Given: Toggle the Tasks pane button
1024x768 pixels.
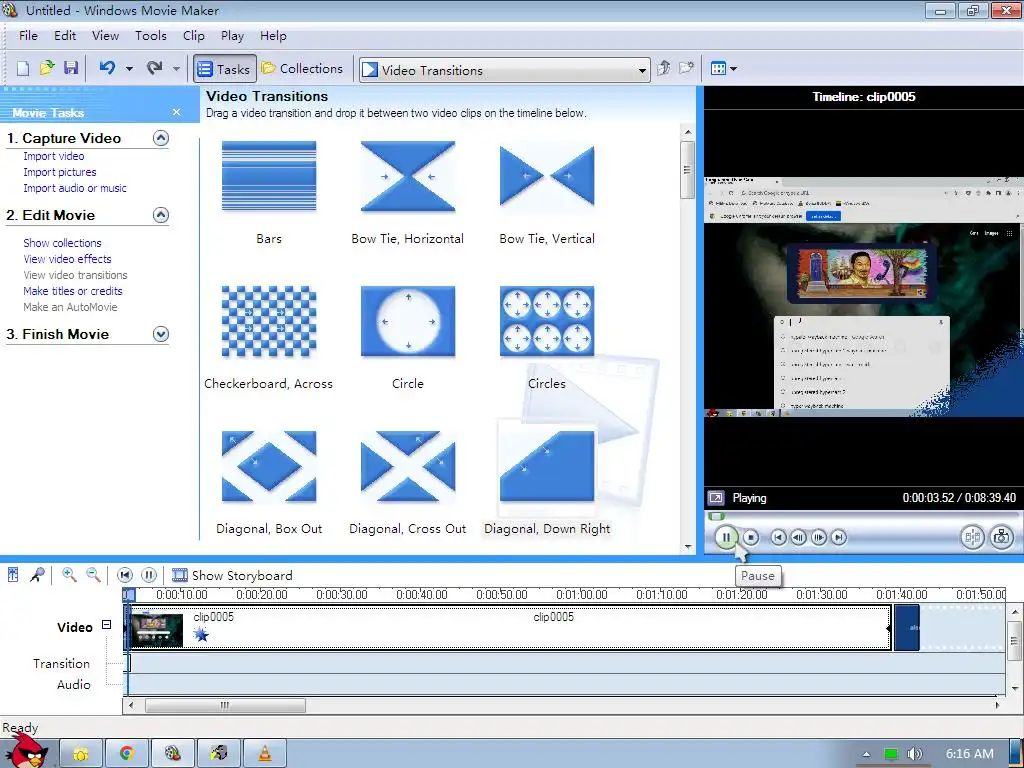Looking at the screenshot, I should 224,69.
